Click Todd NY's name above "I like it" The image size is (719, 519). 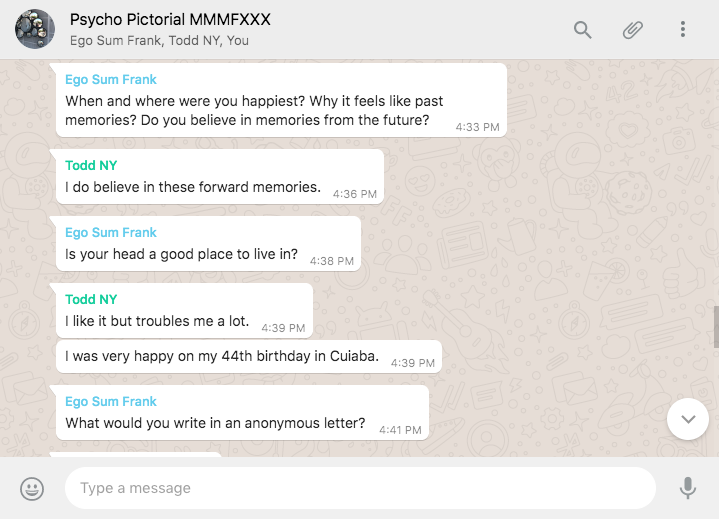coord(91,299)
